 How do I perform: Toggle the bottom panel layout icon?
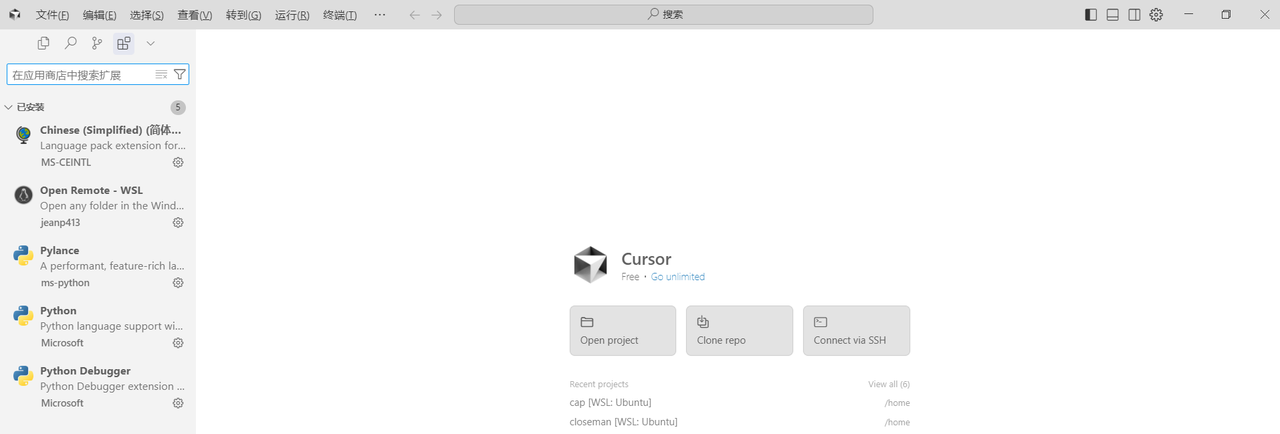(1112, 15)
